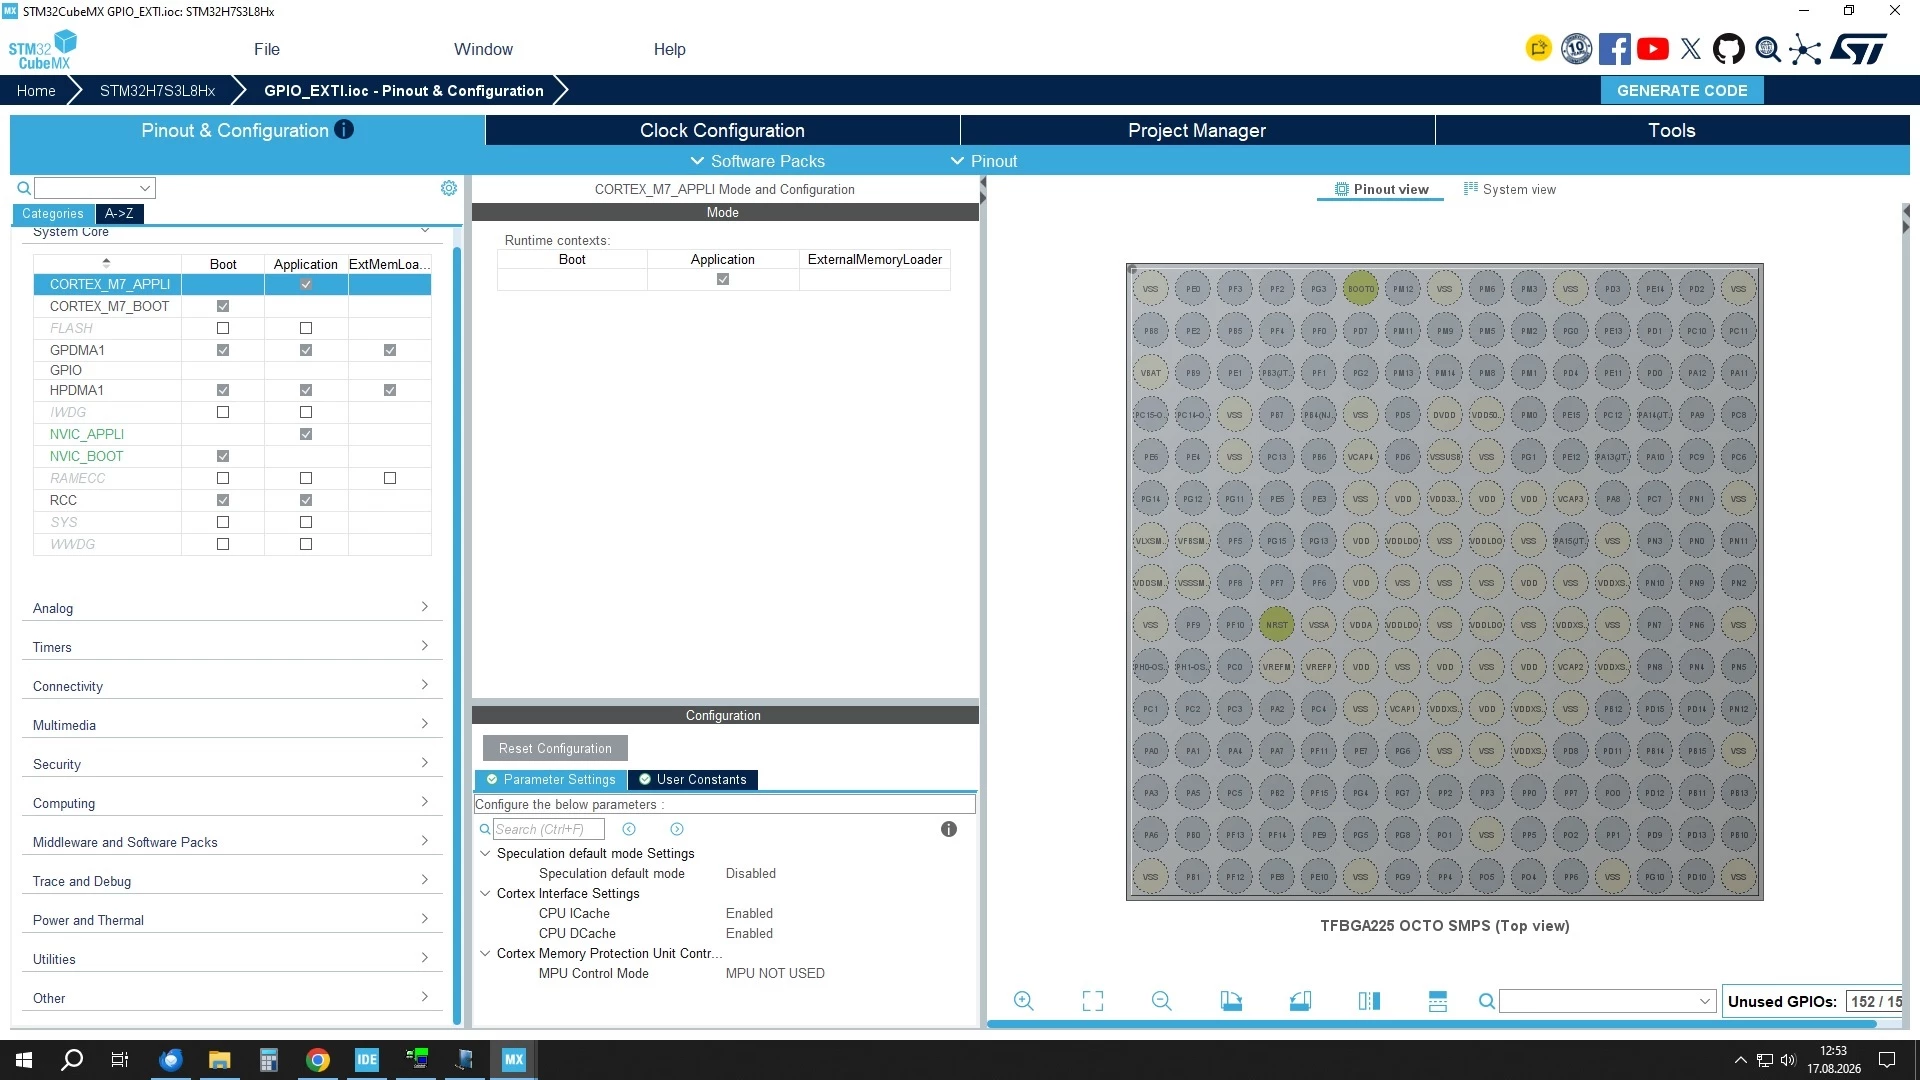Click the fit-to-screen icon in pinout toolbar

tap(1092, 1001)
